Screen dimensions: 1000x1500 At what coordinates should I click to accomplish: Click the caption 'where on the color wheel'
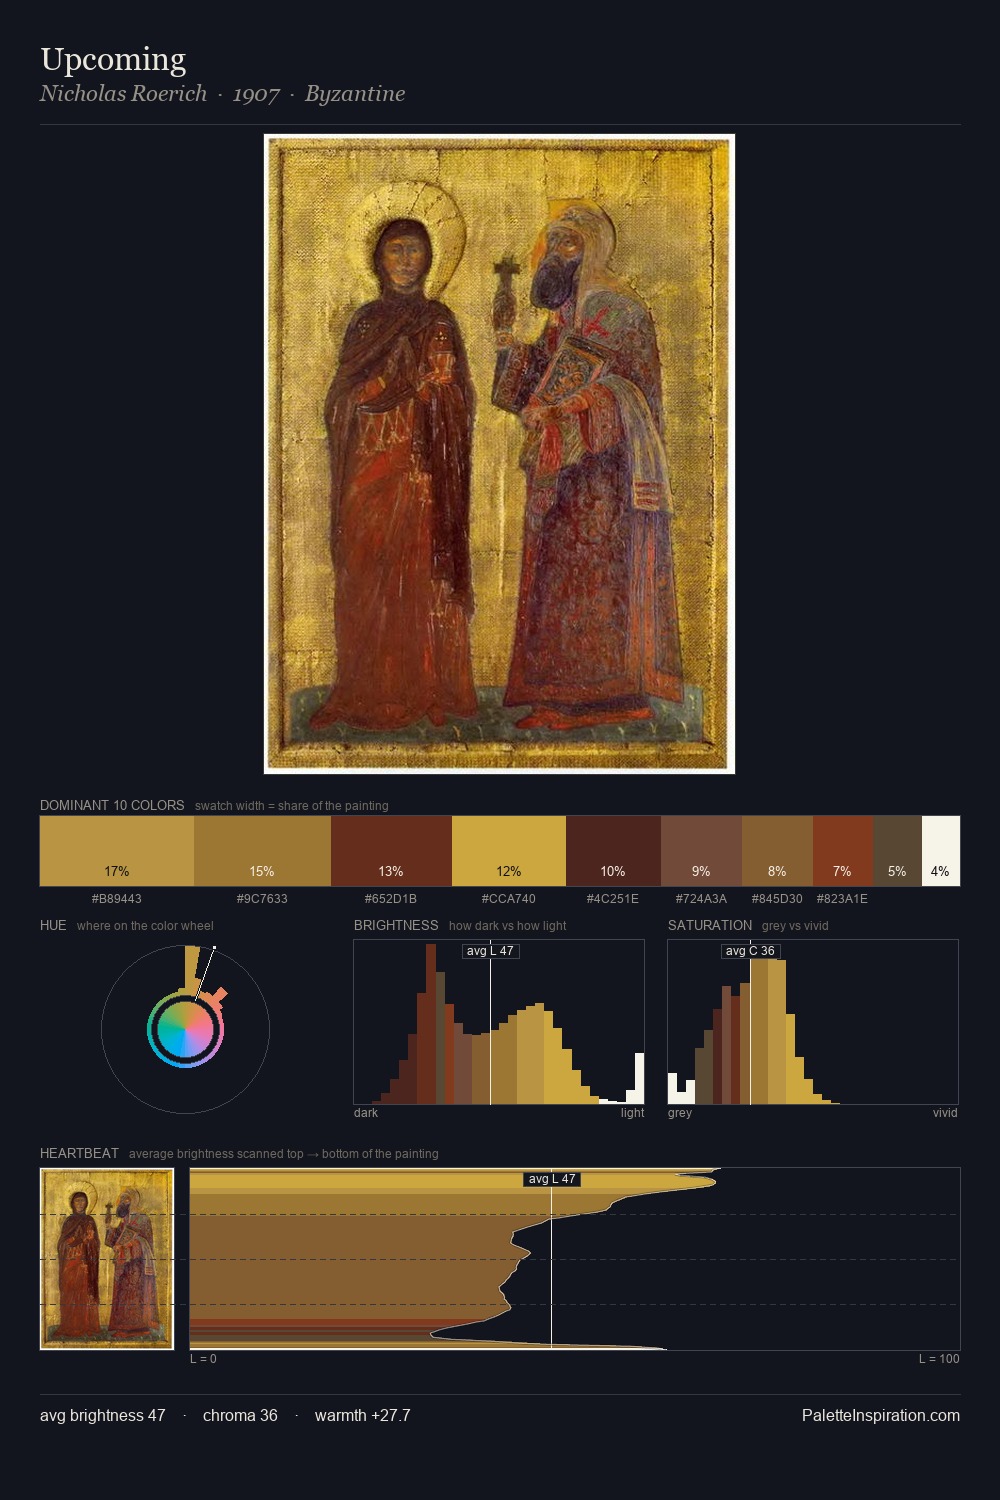(x=145, y=926)
